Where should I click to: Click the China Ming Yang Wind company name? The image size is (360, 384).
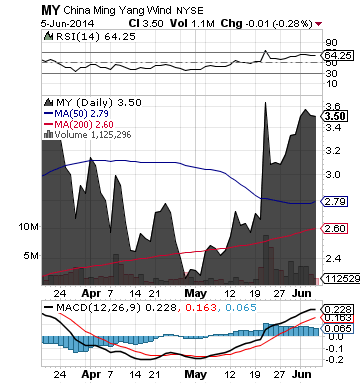(x=117, y=11)
